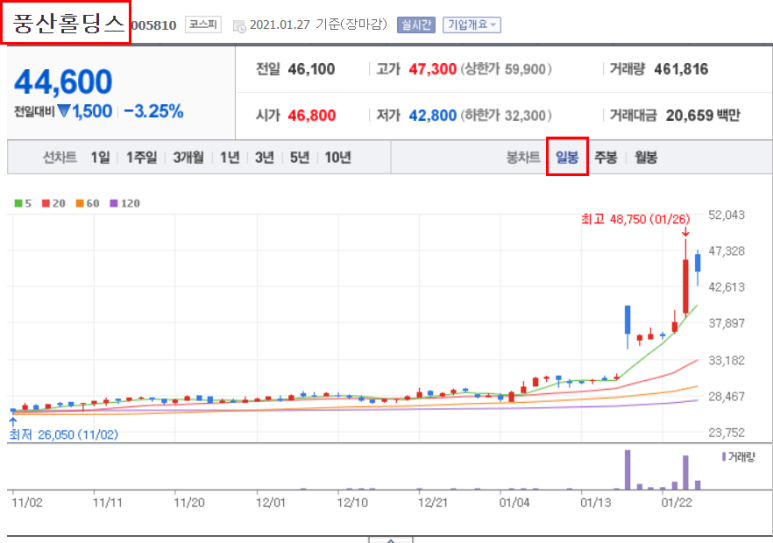Click the 거래량 value 461,816

681,69
